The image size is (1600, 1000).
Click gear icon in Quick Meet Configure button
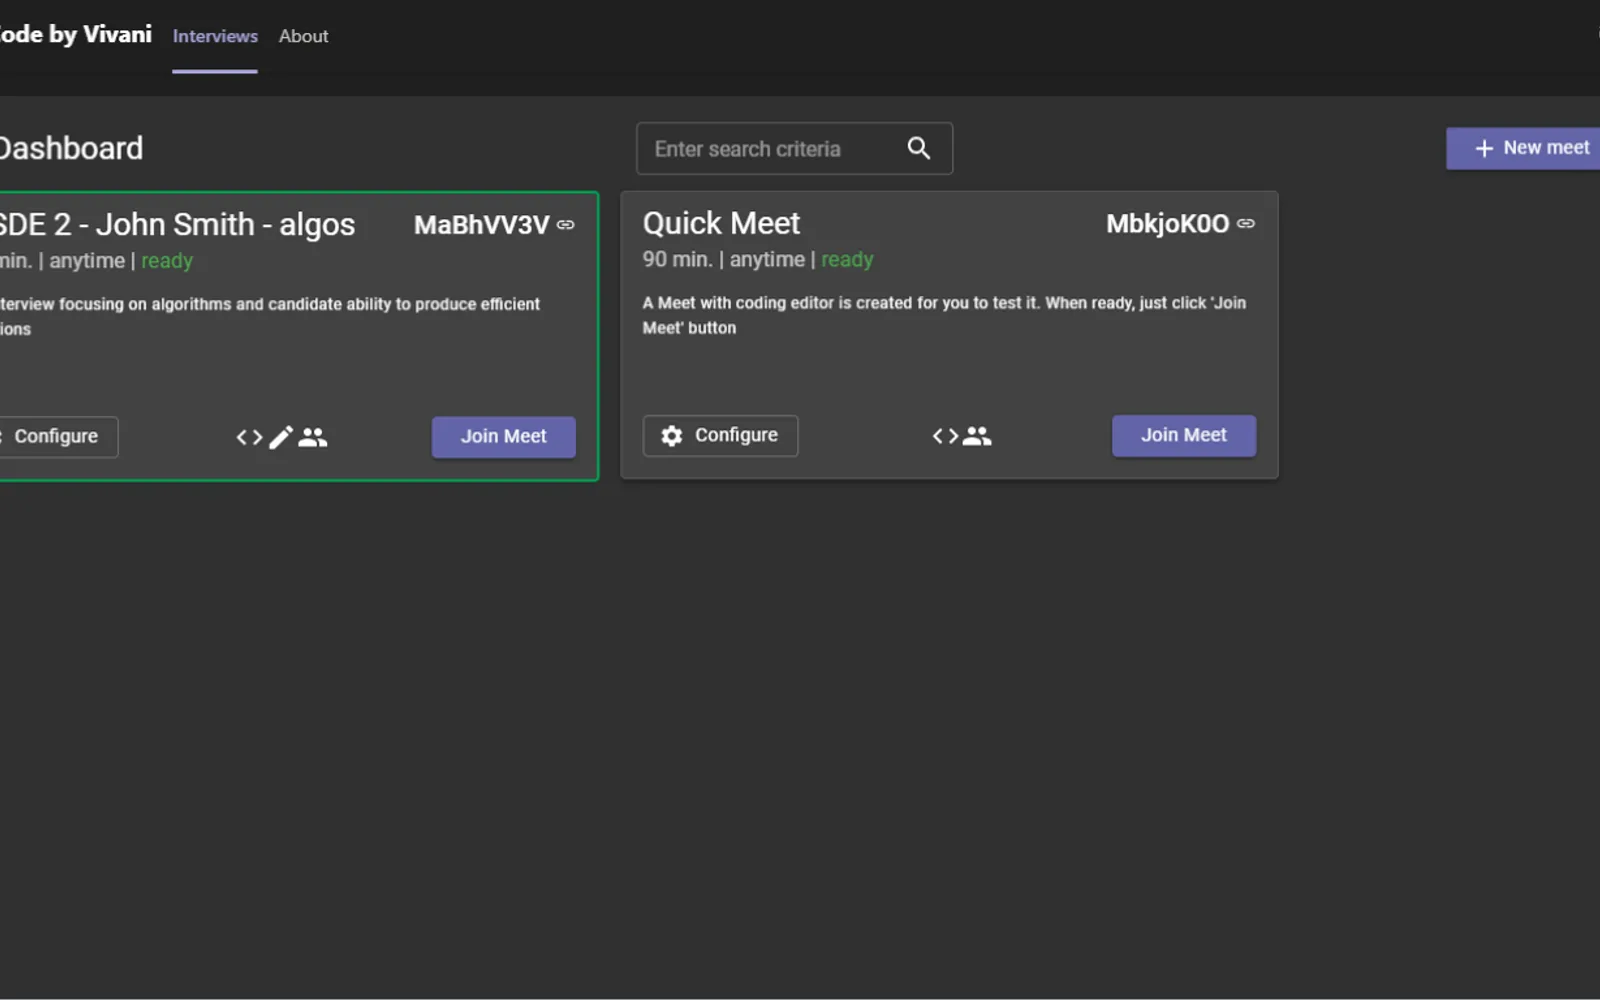tap(672, 435)
